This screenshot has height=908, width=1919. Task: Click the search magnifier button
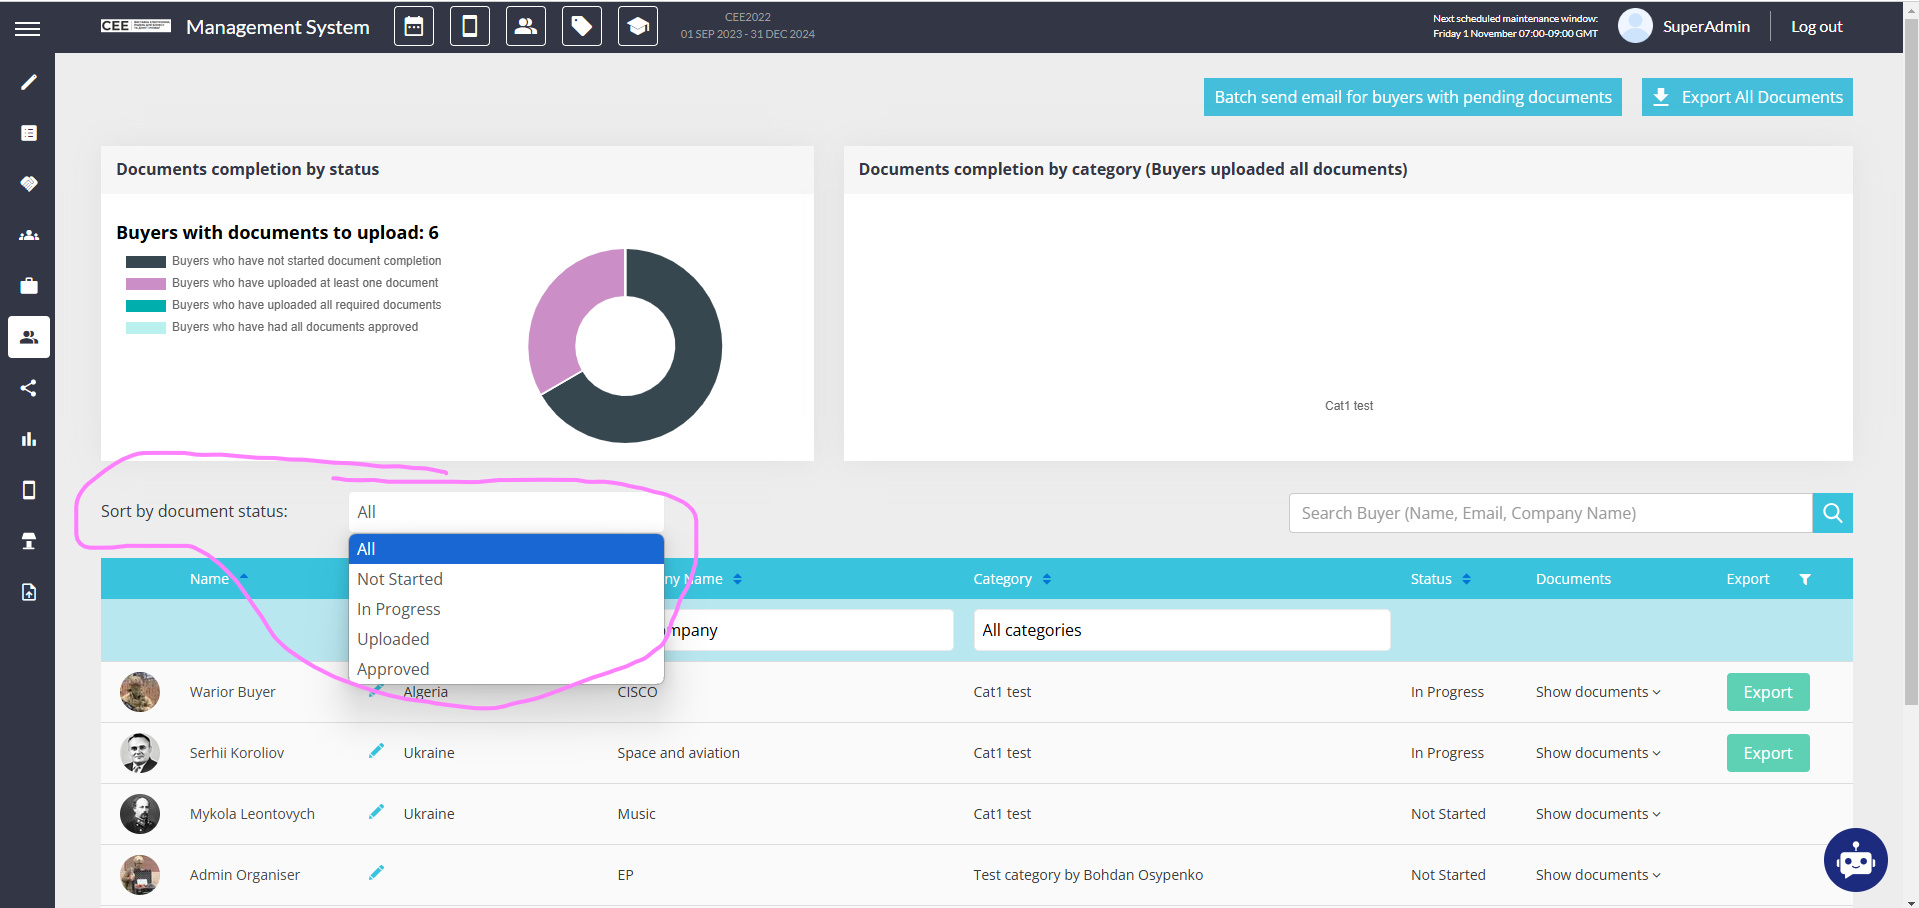click(x=1832, y=513)
